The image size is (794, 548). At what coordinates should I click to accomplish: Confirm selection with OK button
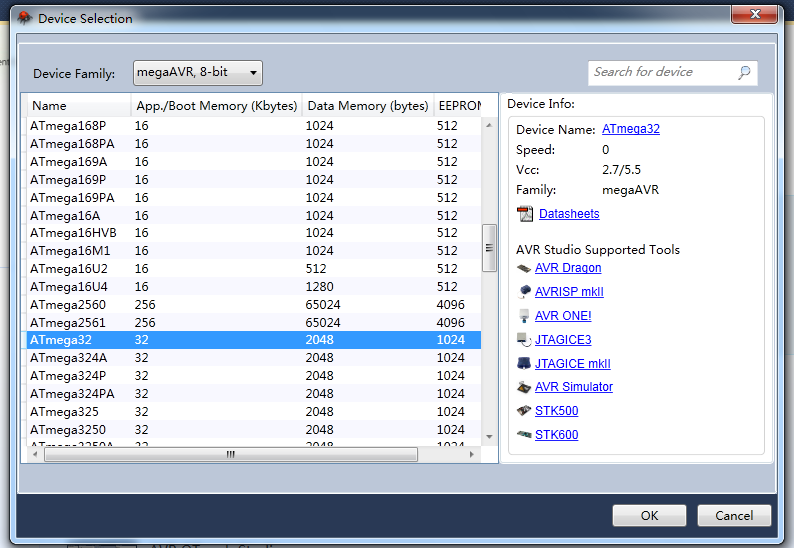point(649,516)
